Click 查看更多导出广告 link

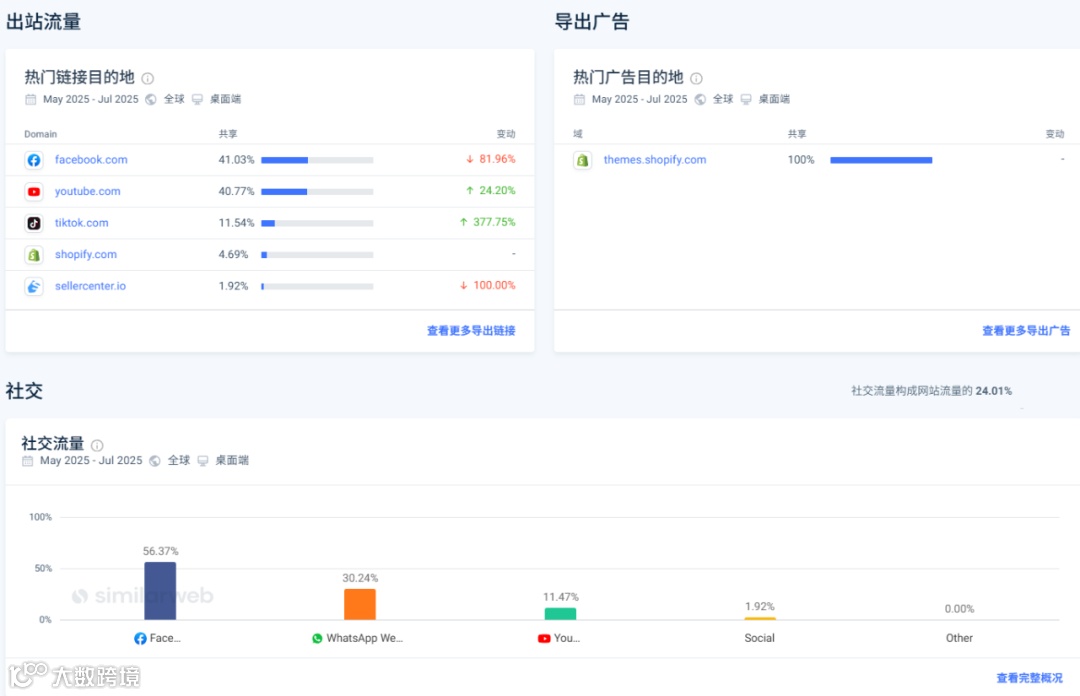click(1026, 331)
